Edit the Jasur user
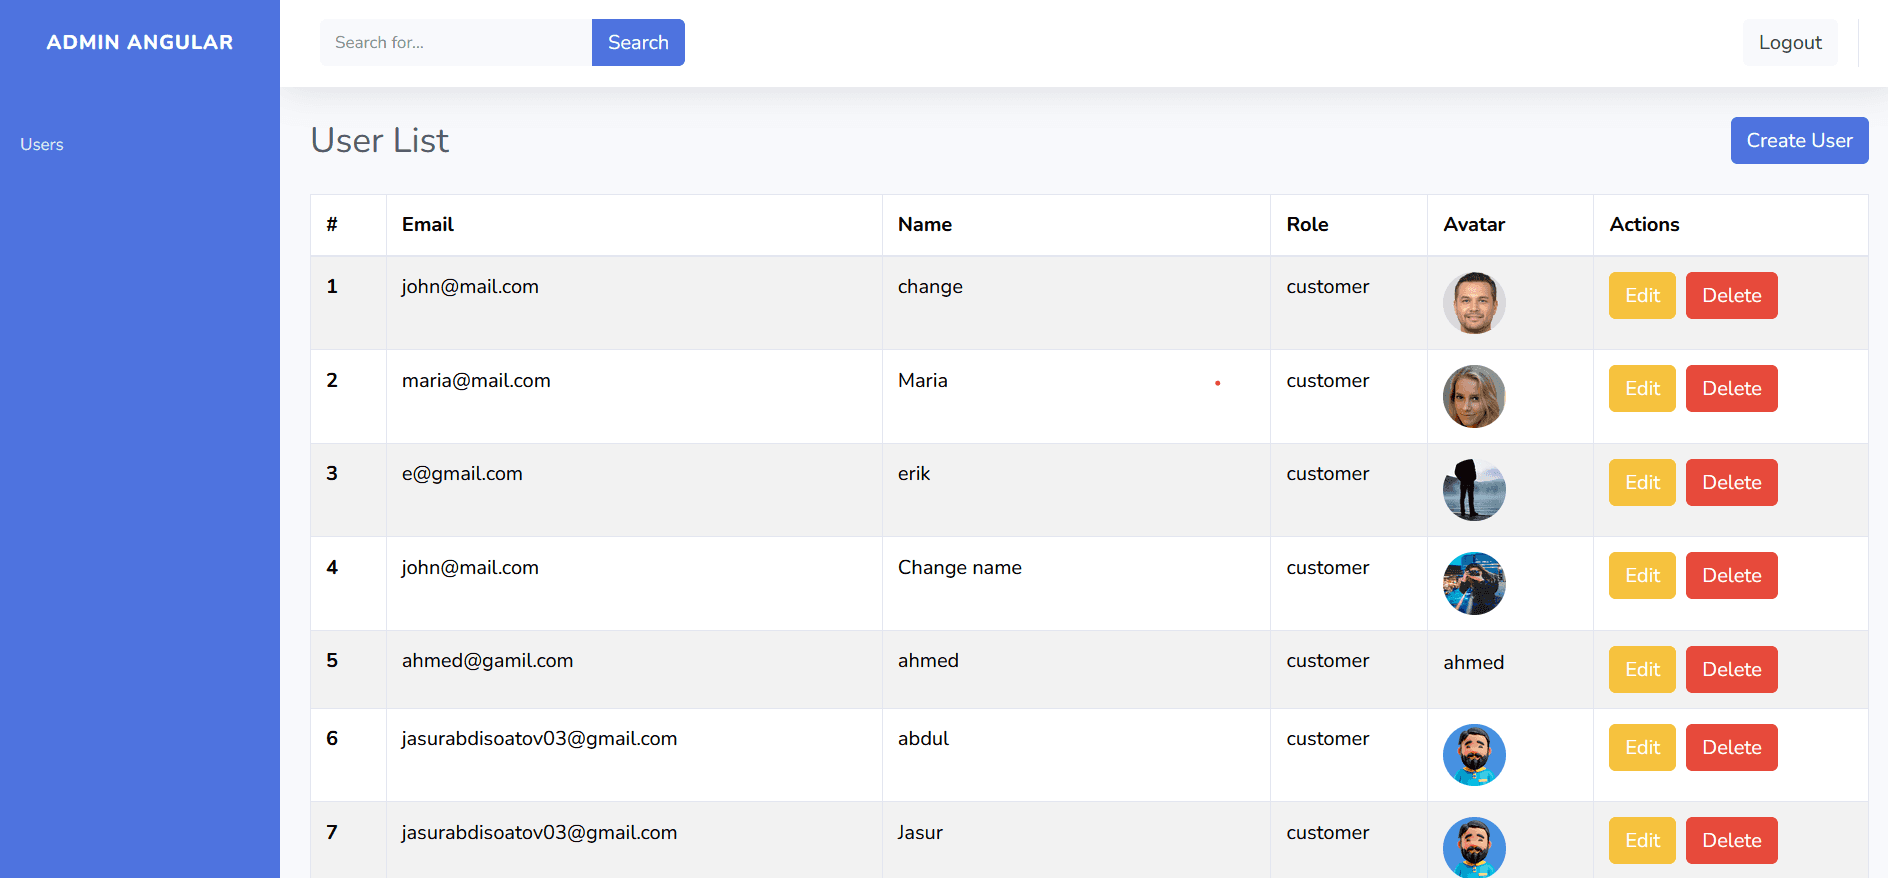This screenshot has width=1888, height=878. 1642,840
